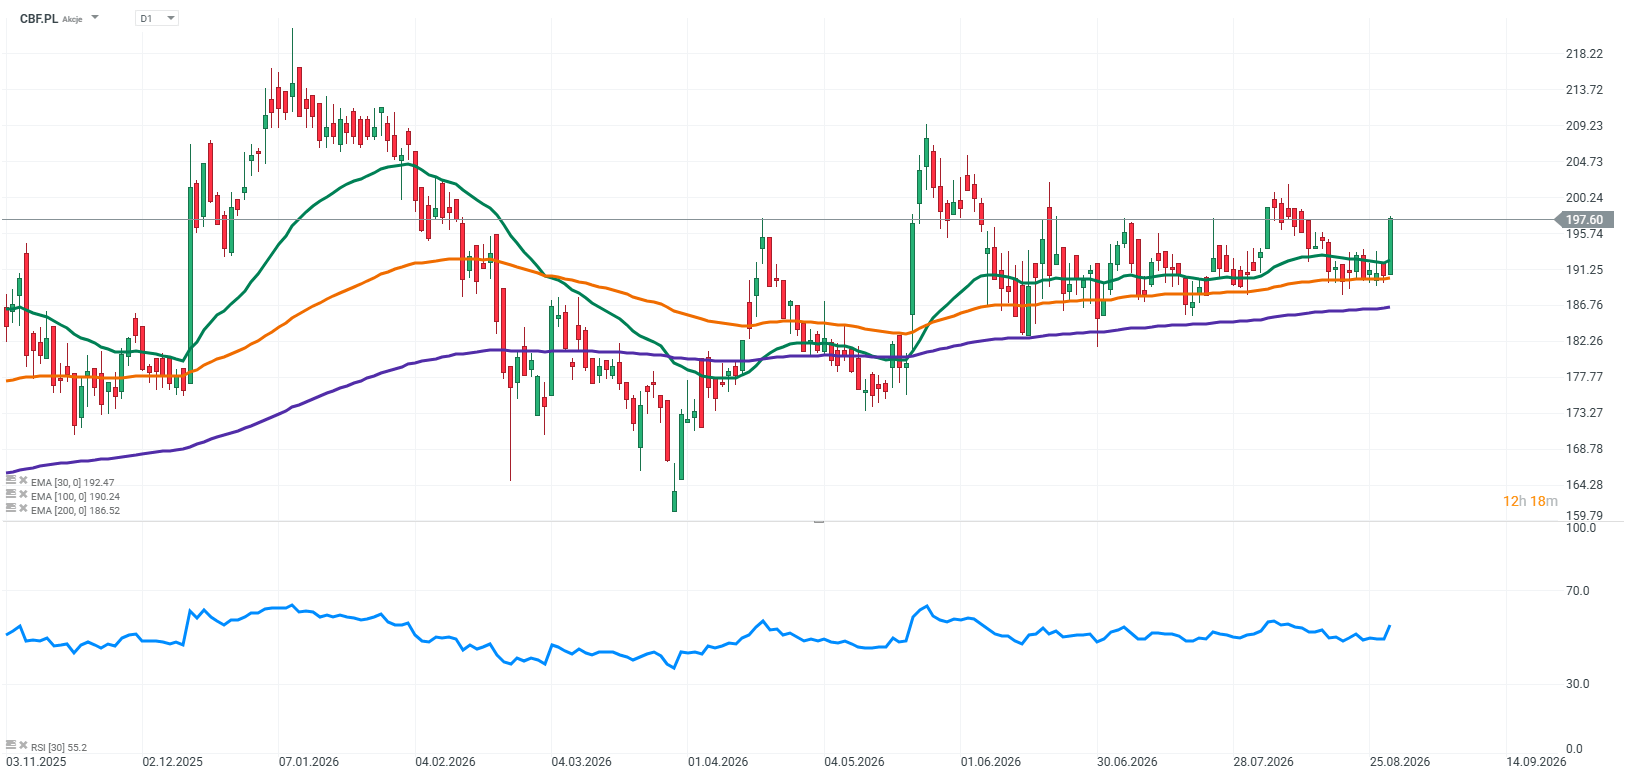This screenshot has width=1626, height=779.
Task: Click the 213.72 price axis label
Action: coord(1584,90)
